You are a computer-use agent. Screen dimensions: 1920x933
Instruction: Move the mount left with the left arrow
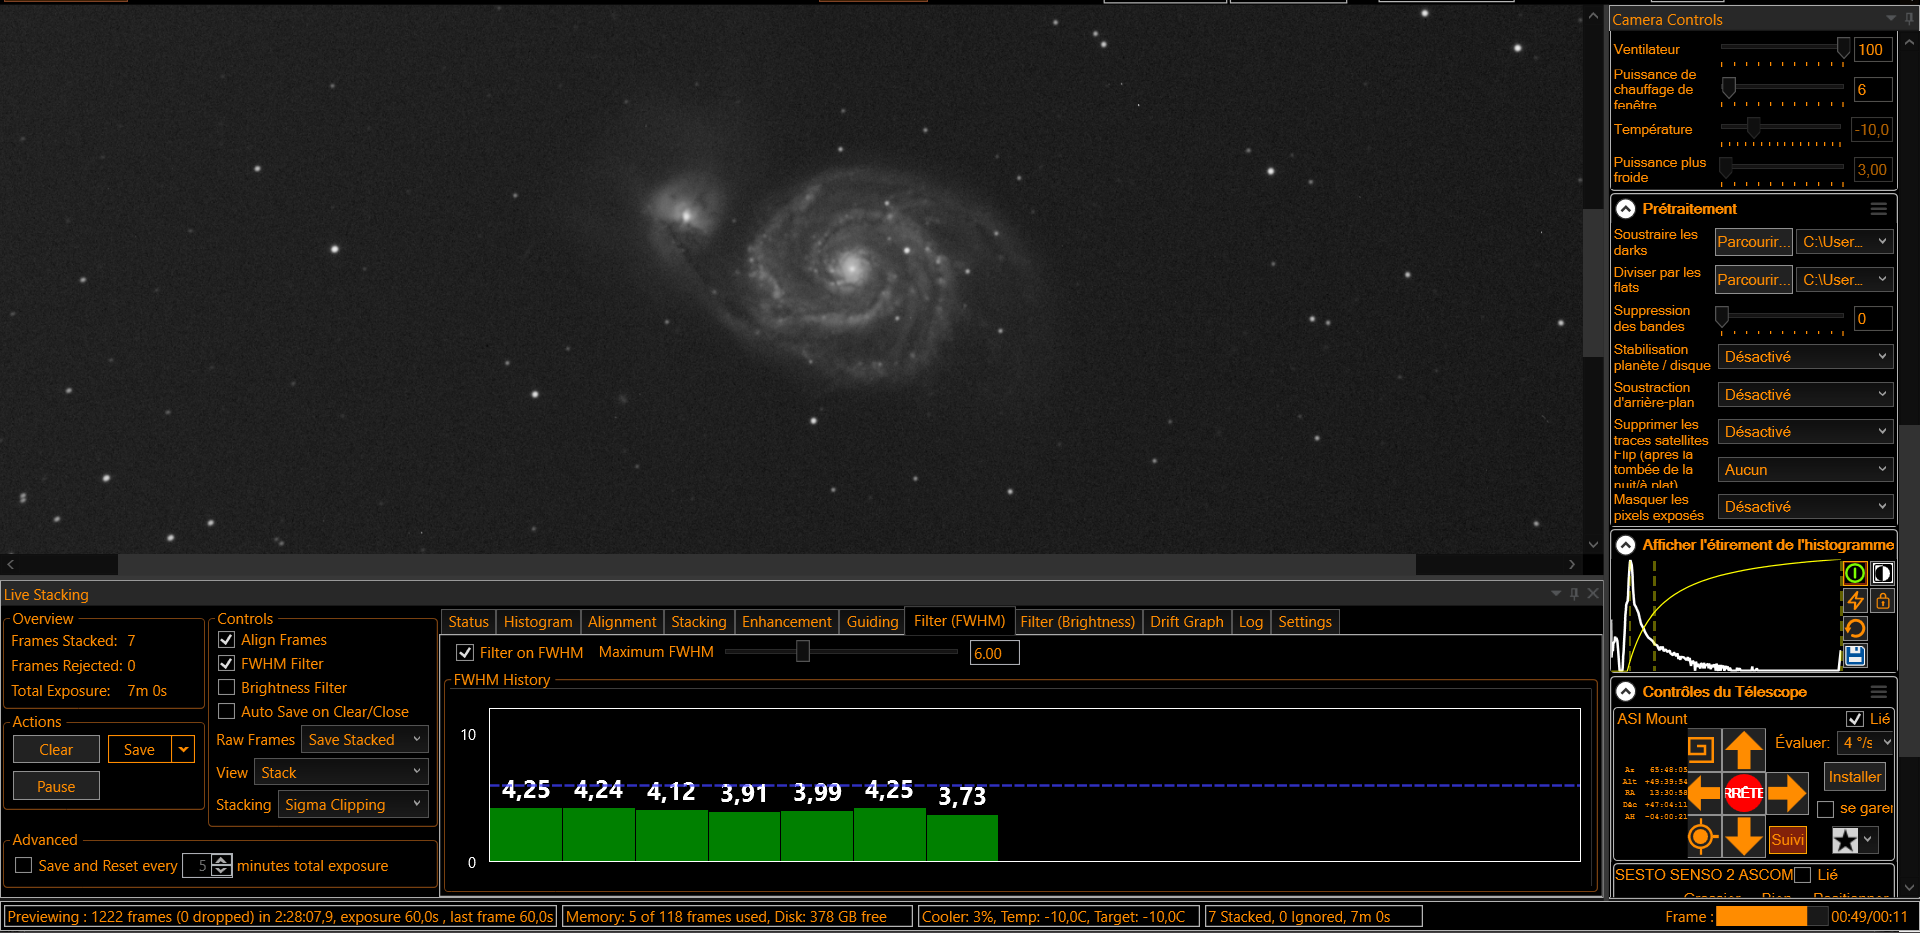[x=1703, y=793]
